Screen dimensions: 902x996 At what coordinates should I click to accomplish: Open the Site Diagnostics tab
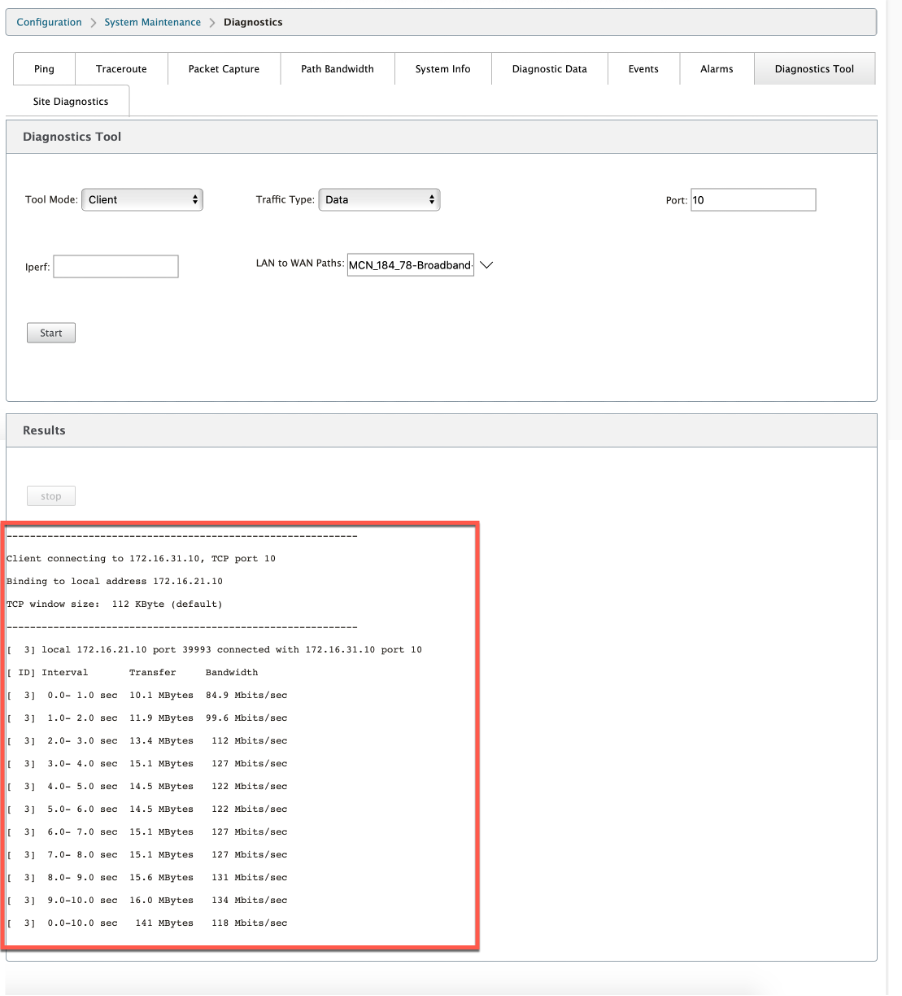coord(71,101)
